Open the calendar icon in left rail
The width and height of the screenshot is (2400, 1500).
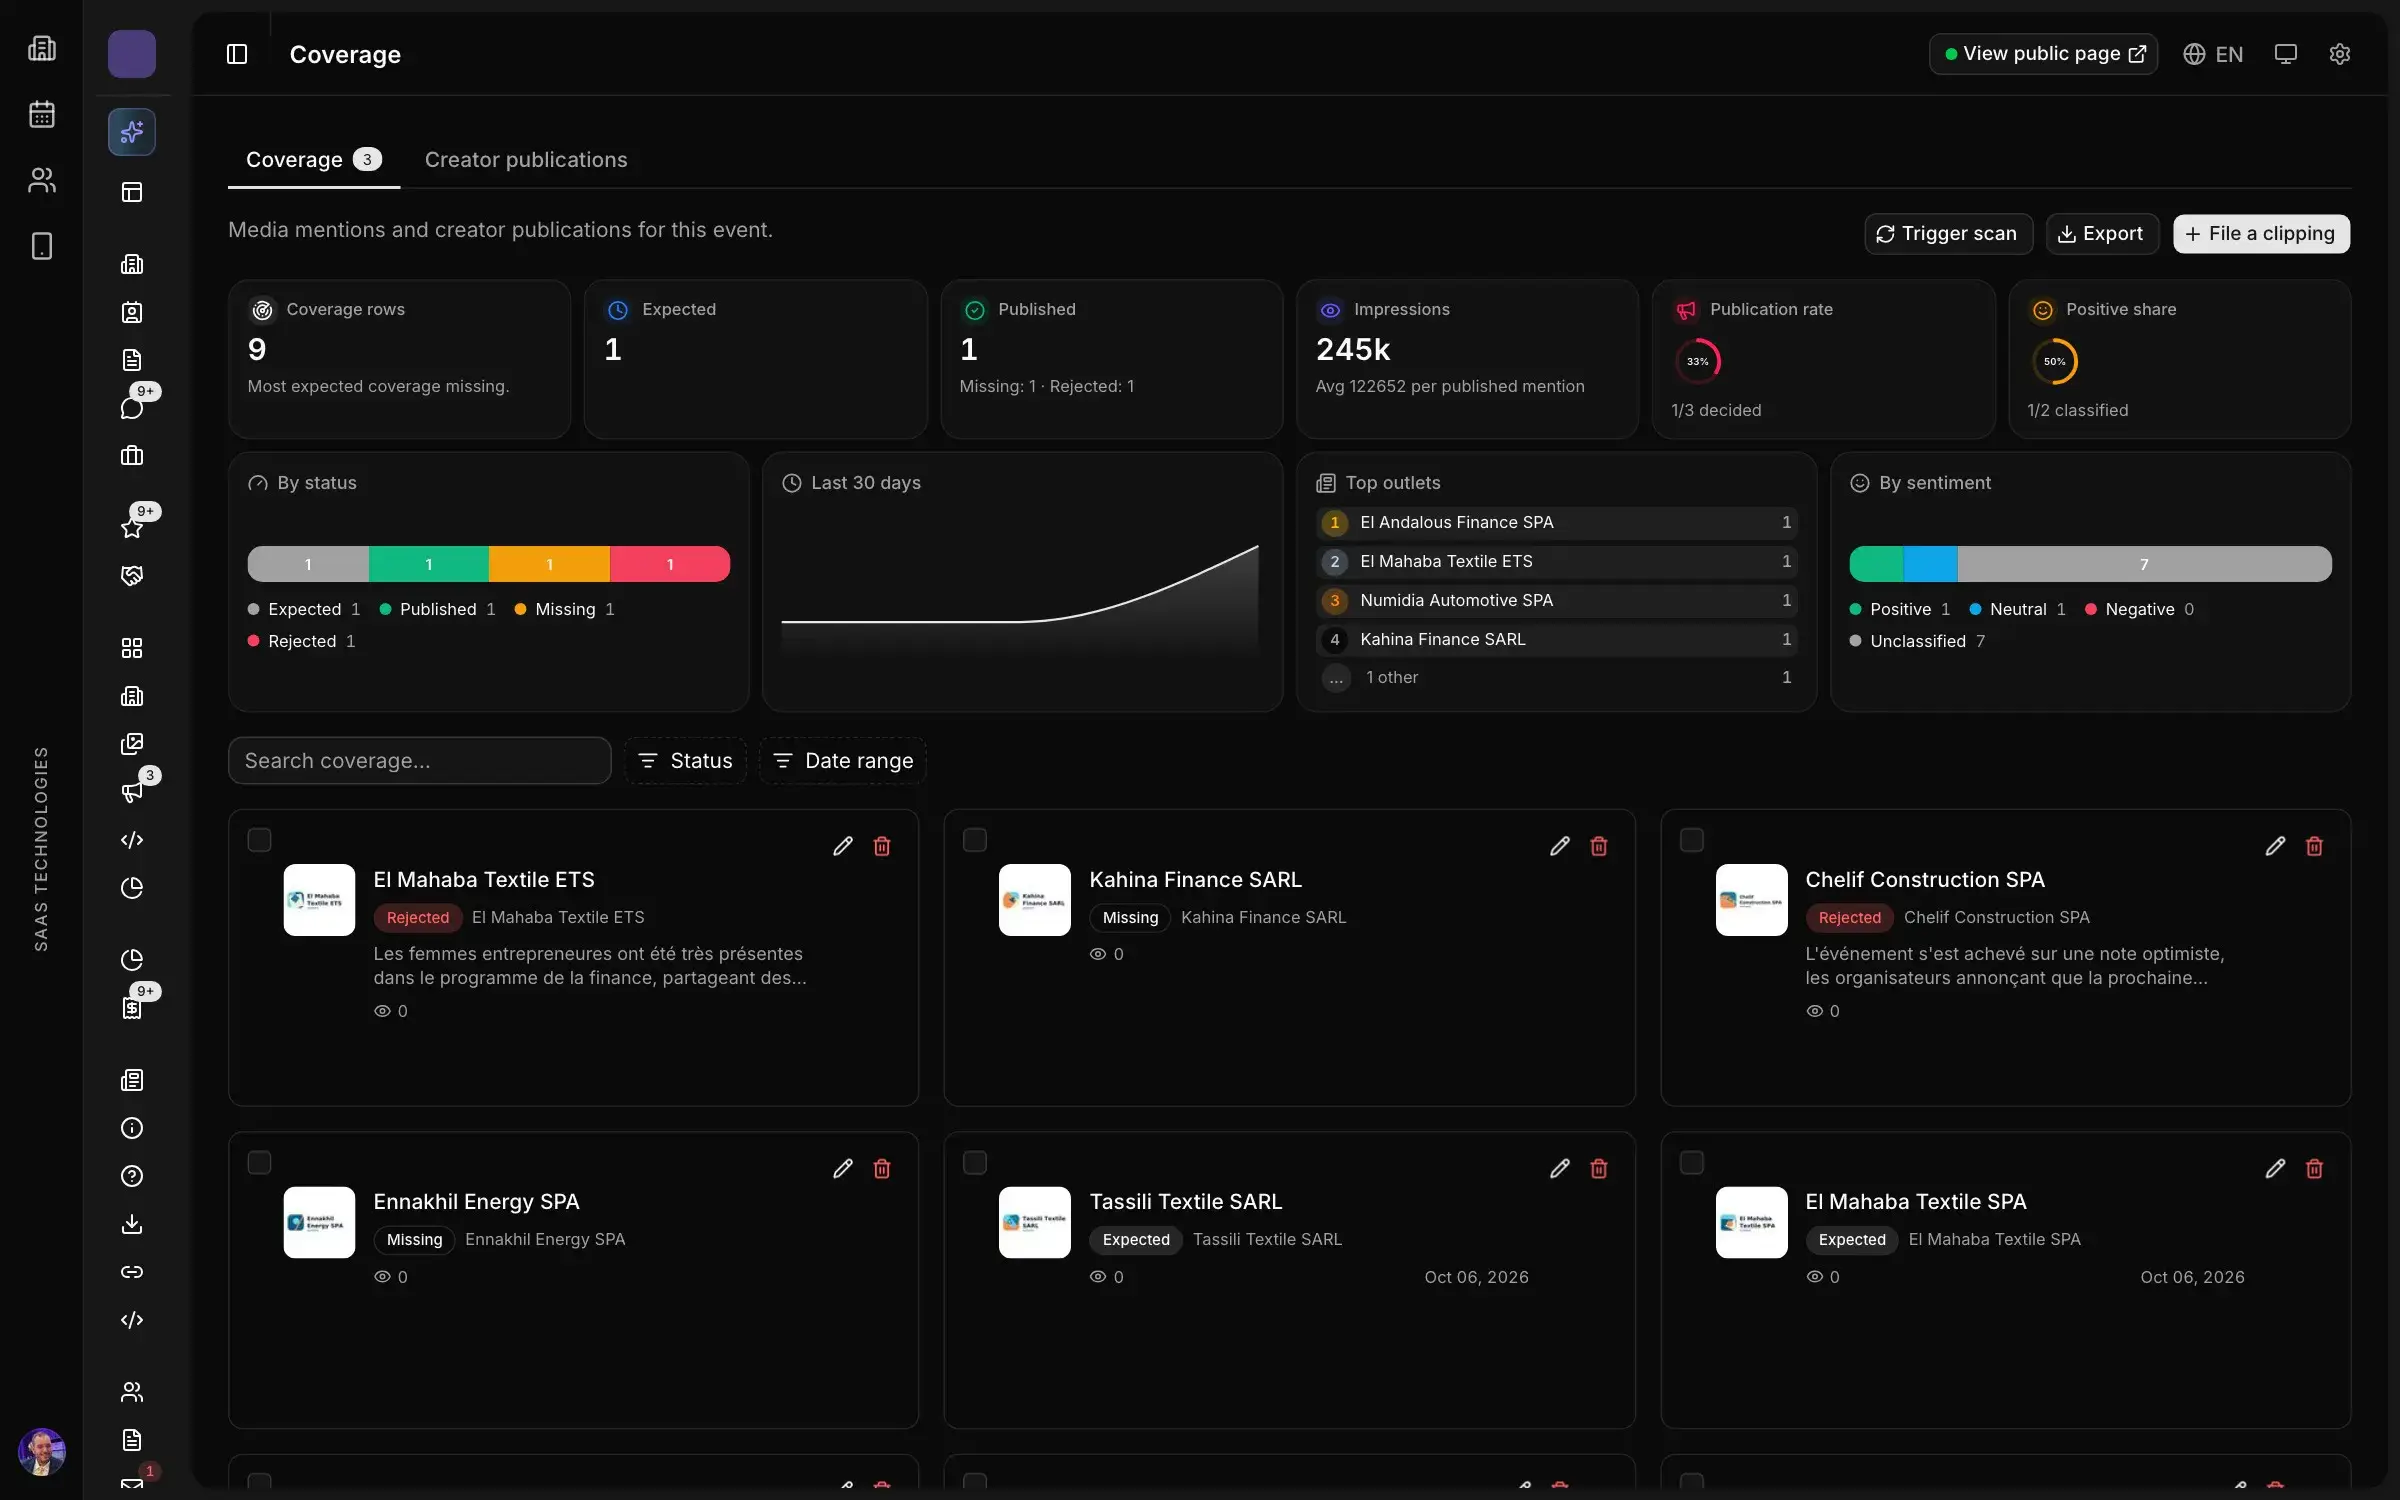[x=42, y=114]
